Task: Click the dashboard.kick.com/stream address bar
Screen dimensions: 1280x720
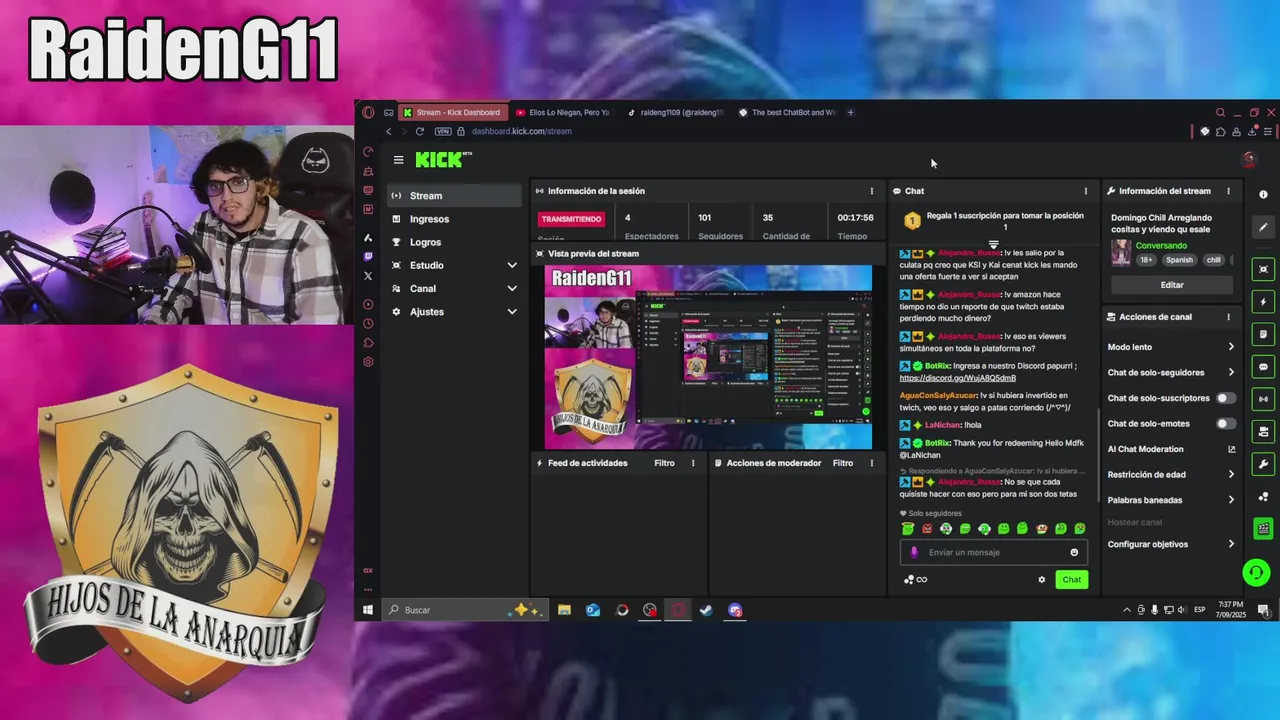Action: (x=522, y=131)
